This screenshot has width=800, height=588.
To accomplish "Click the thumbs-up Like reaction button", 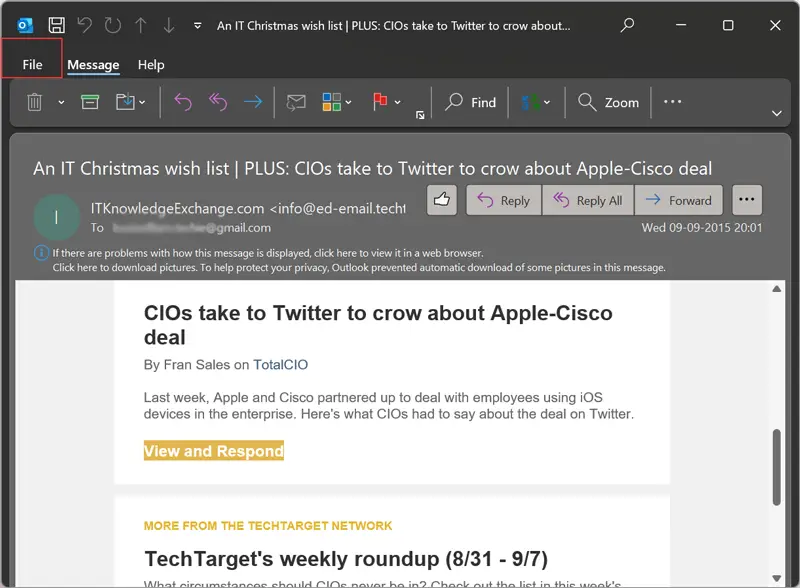I will 441,200.
